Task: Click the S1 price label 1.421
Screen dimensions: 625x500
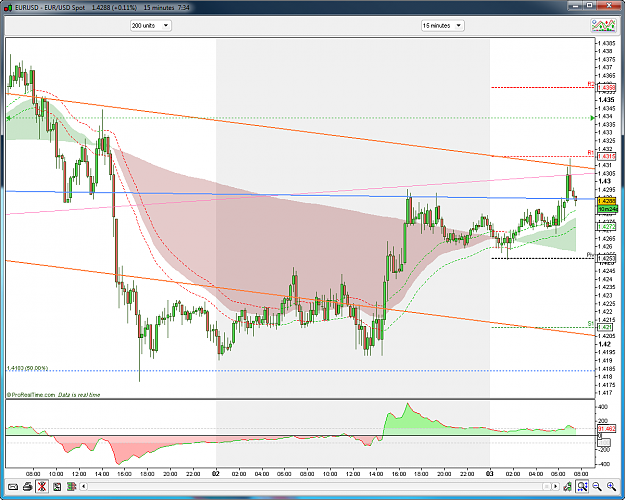Action: (x=605, y=327)
